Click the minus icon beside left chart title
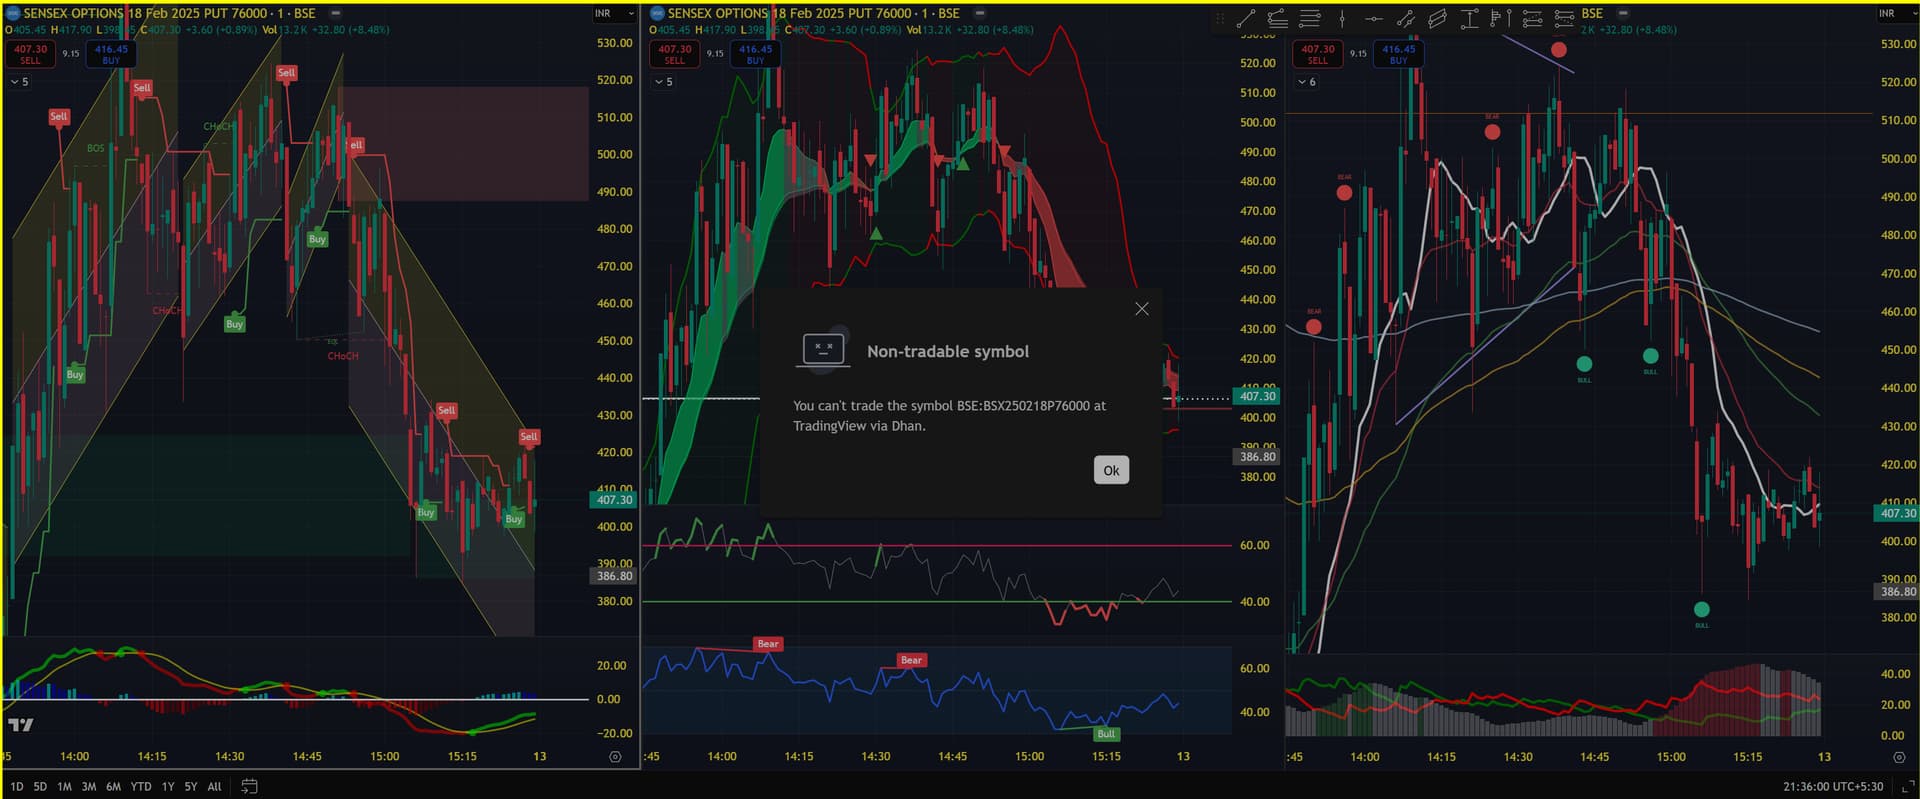Viewport: 1920px width, 799px height. point(335,13)
